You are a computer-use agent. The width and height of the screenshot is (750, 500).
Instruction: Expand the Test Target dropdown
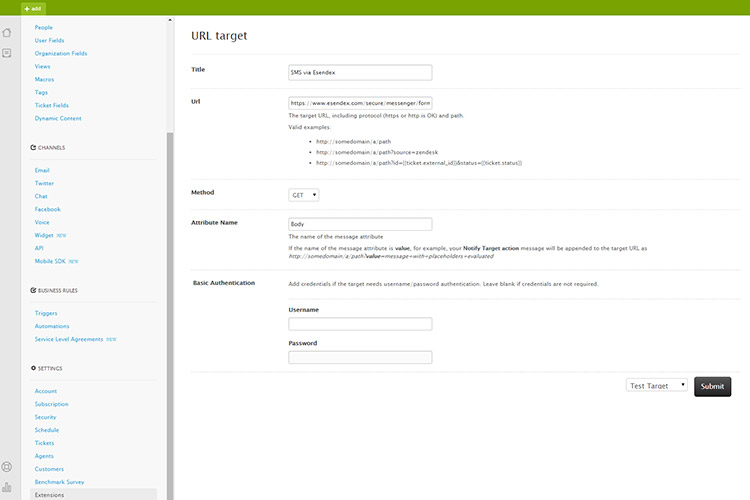(656, 385)
